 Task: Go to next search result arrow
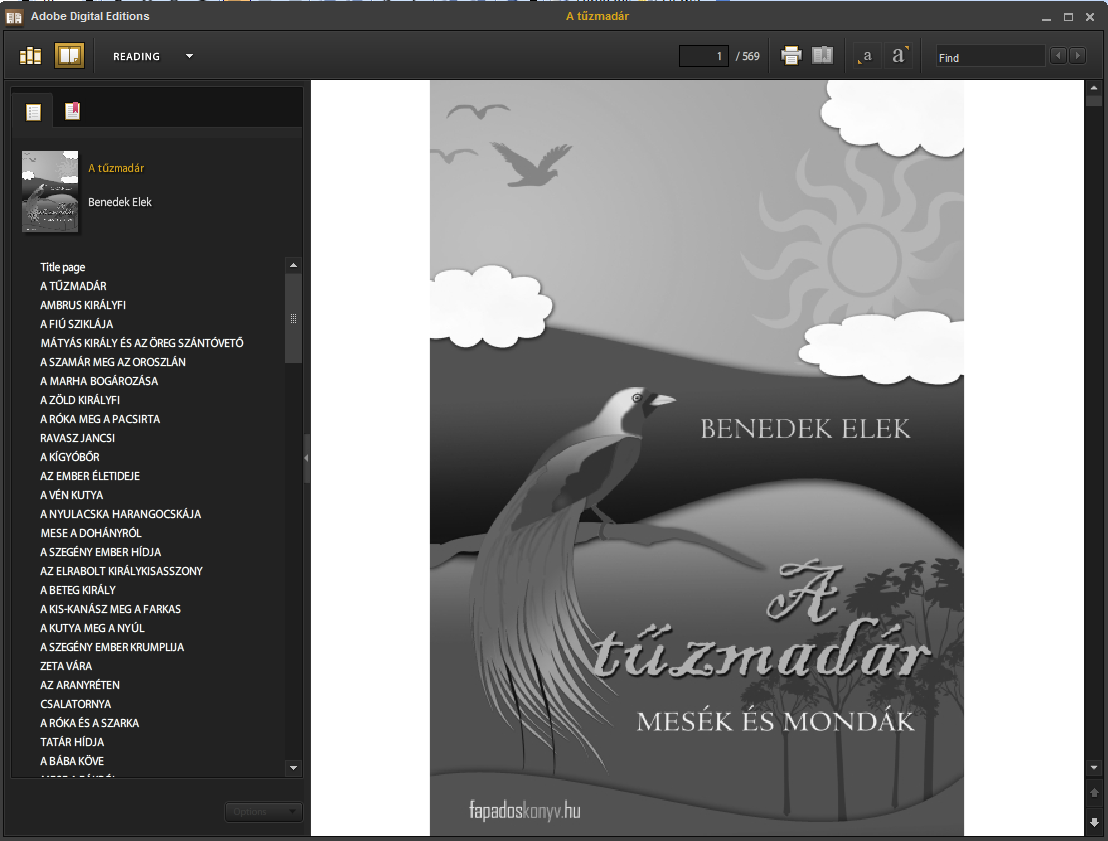(1077, 56)
